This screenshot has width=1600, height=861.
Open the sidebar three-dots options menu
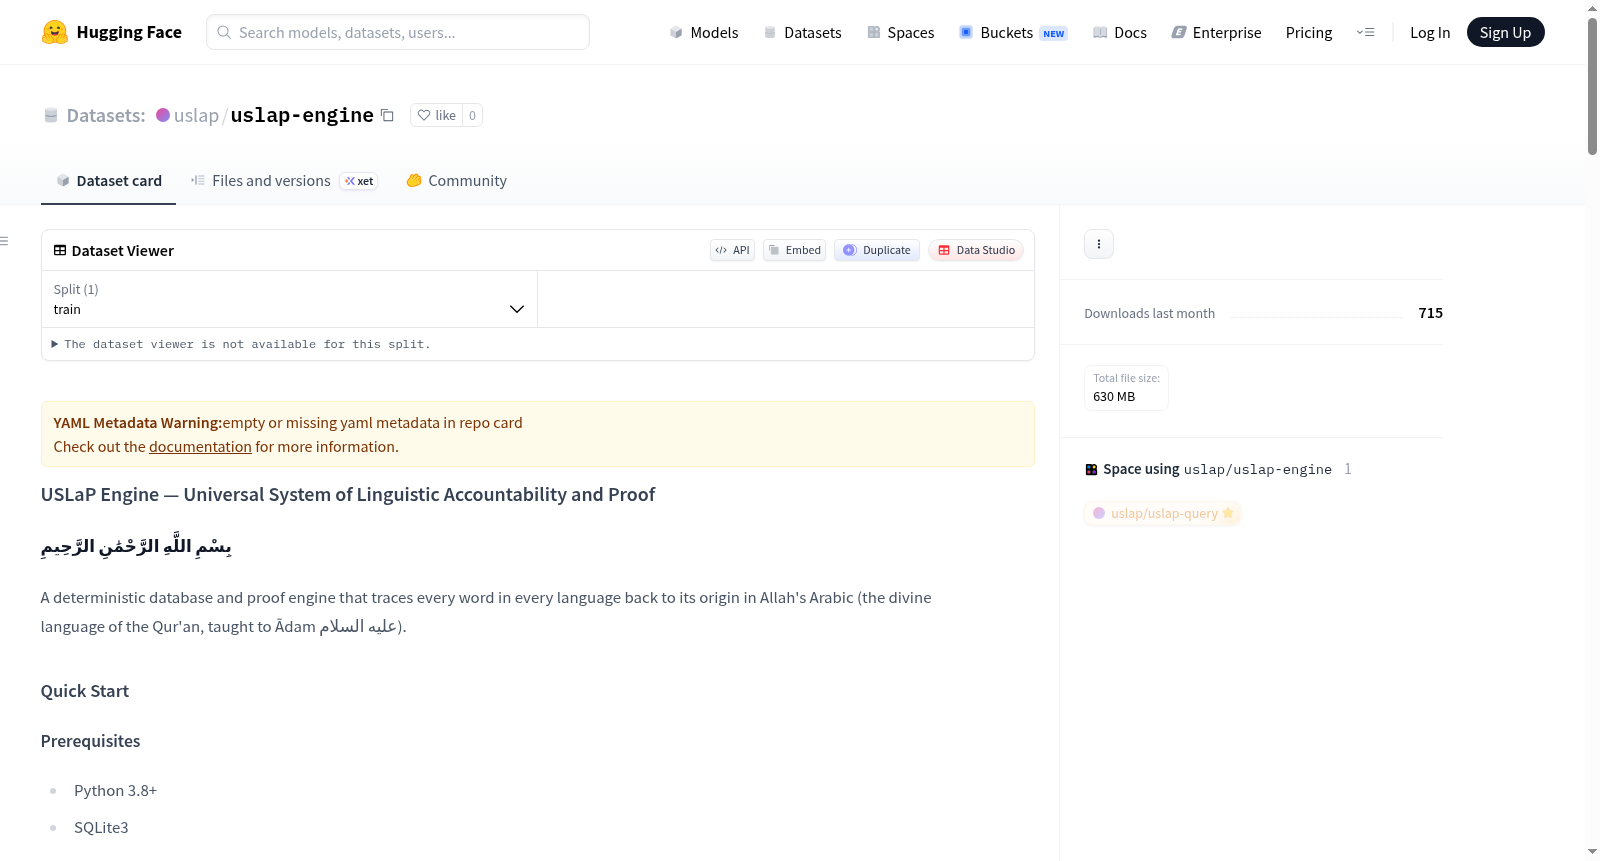pos(1099,244)
